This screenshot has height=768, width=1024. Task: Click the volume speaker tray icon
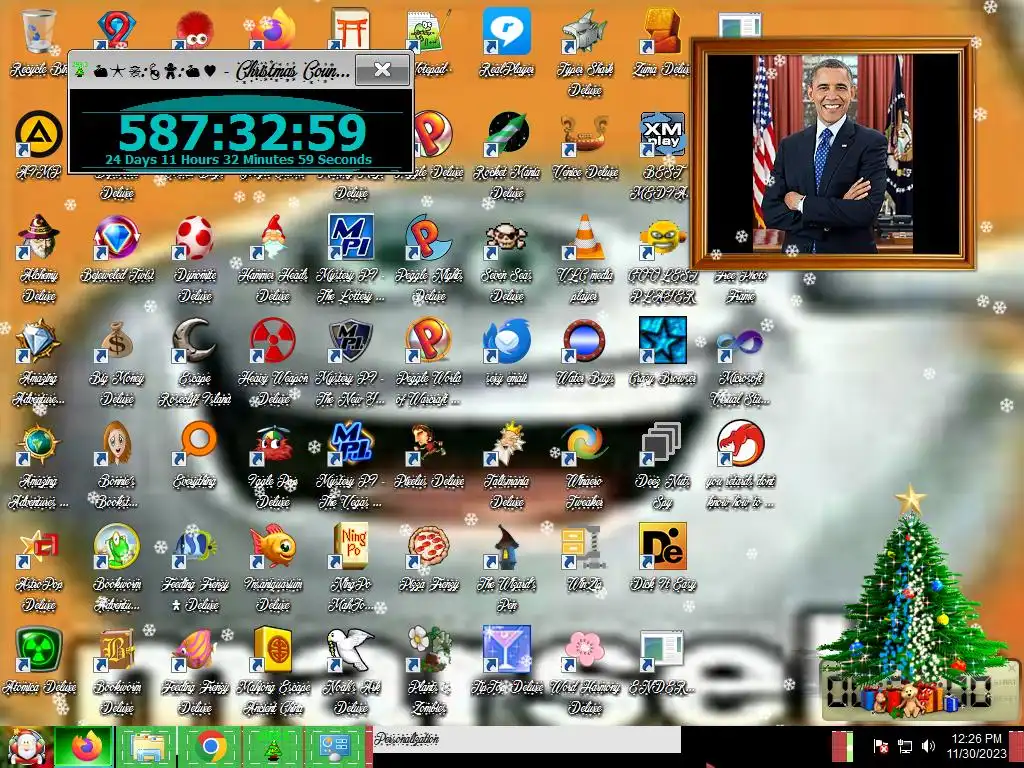(928, 745)
